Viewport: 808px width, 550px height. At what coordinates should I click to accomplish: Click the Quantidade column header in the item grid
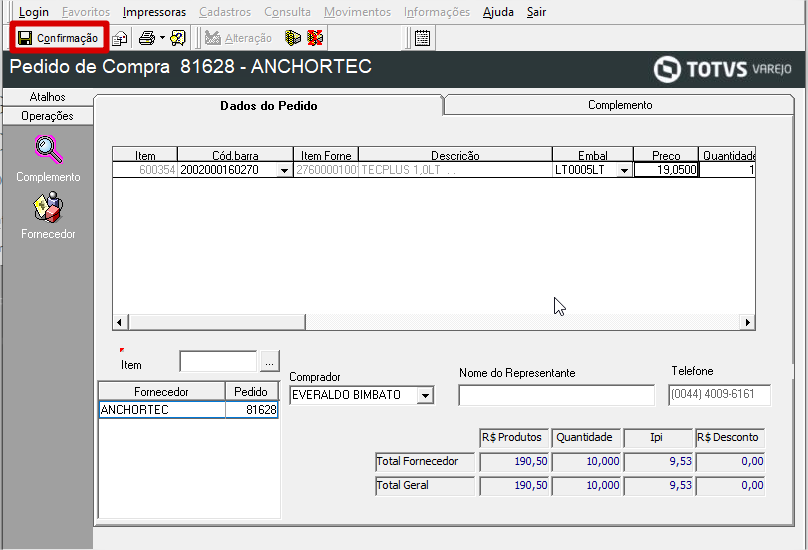click(727, 155)
